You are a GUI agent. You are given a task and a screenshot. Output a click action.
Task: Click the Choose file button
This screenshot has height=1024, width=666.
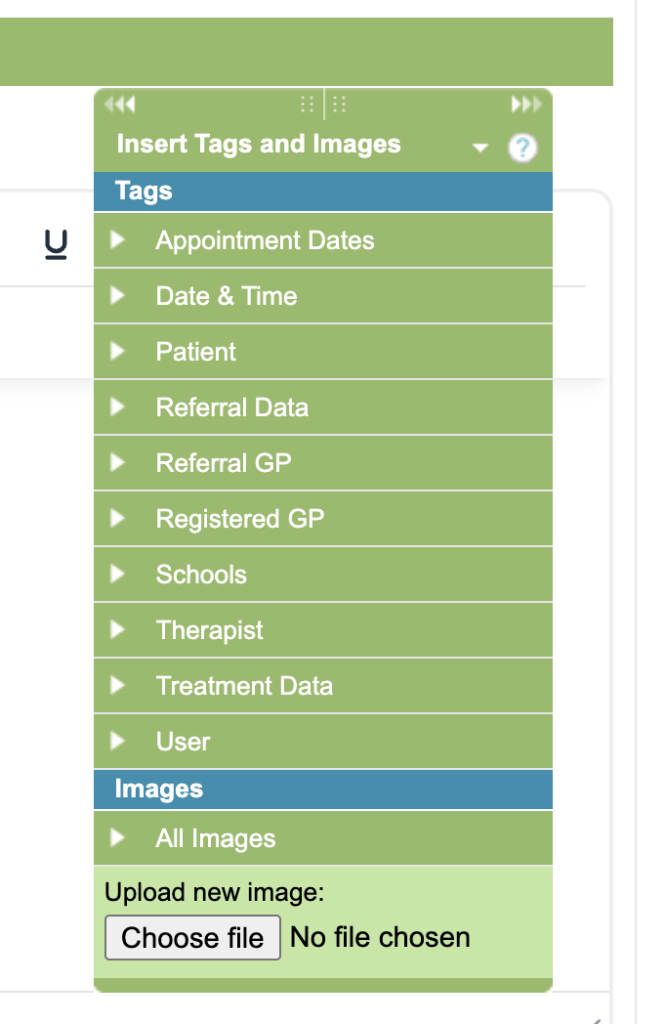pos(192,938)
